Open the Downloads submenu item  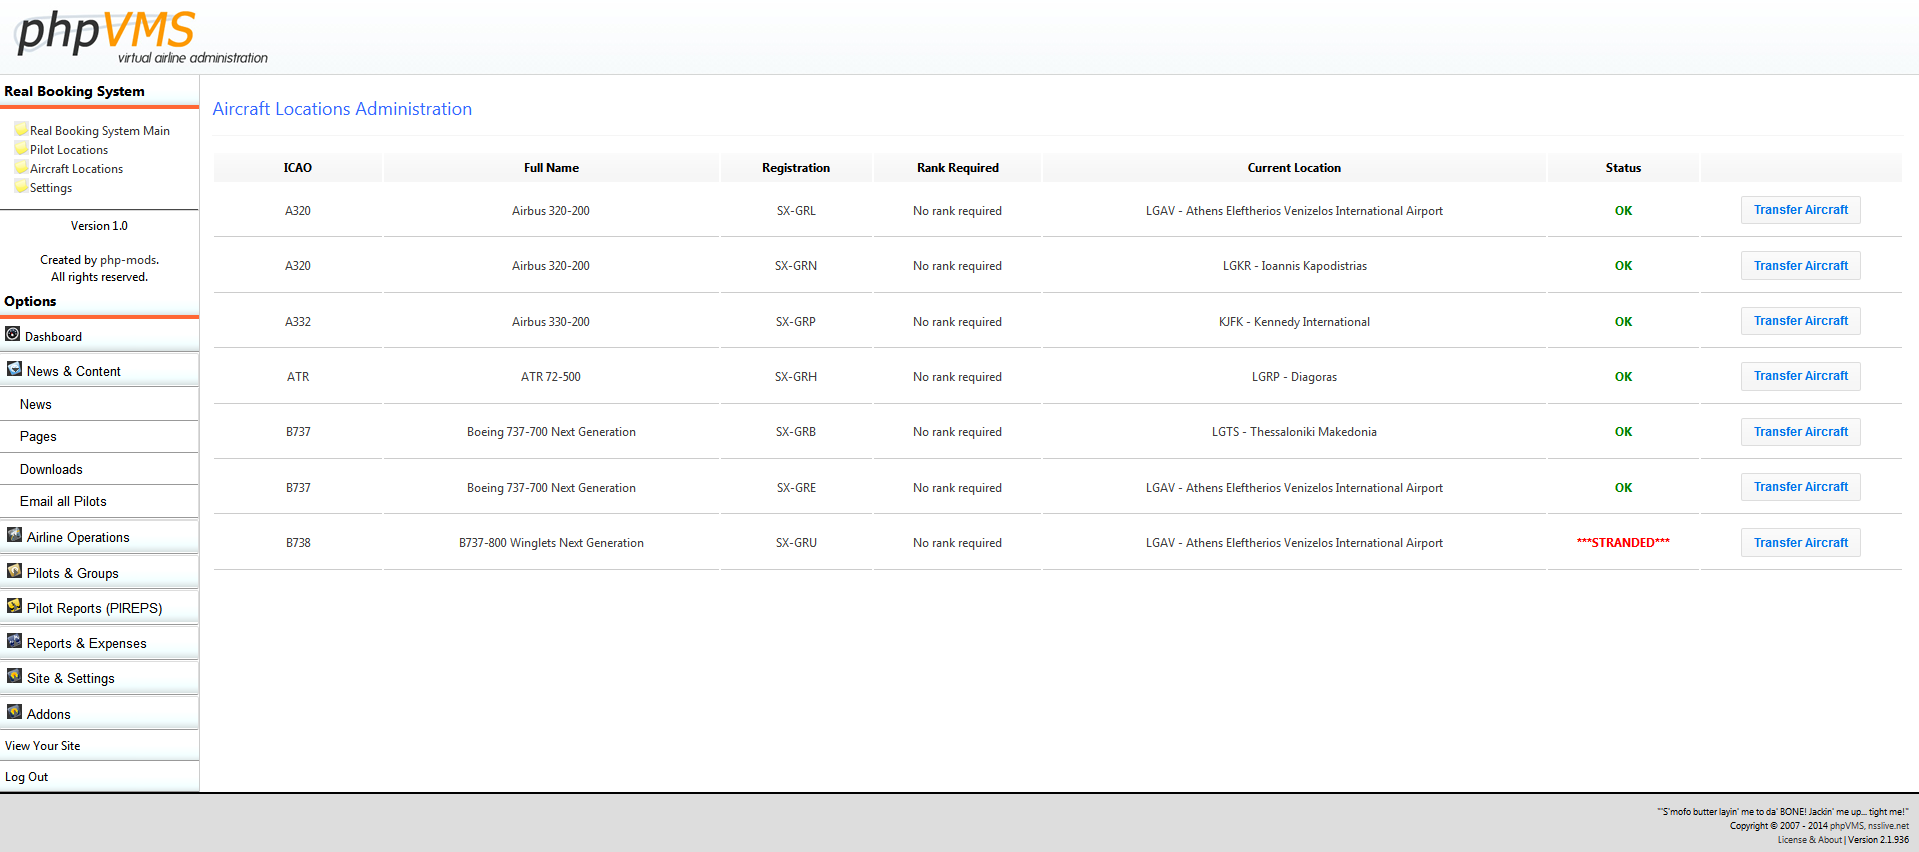[99, 469]
